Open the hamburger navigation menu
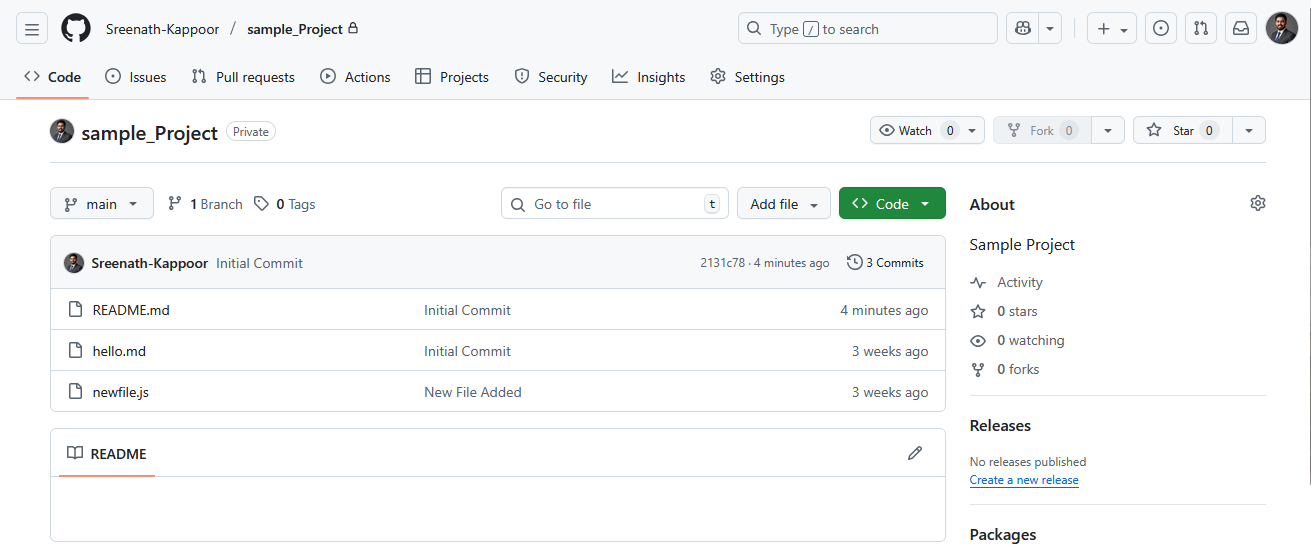The width and height of the screenshot is (1311, 557). [x=31, y=29]
